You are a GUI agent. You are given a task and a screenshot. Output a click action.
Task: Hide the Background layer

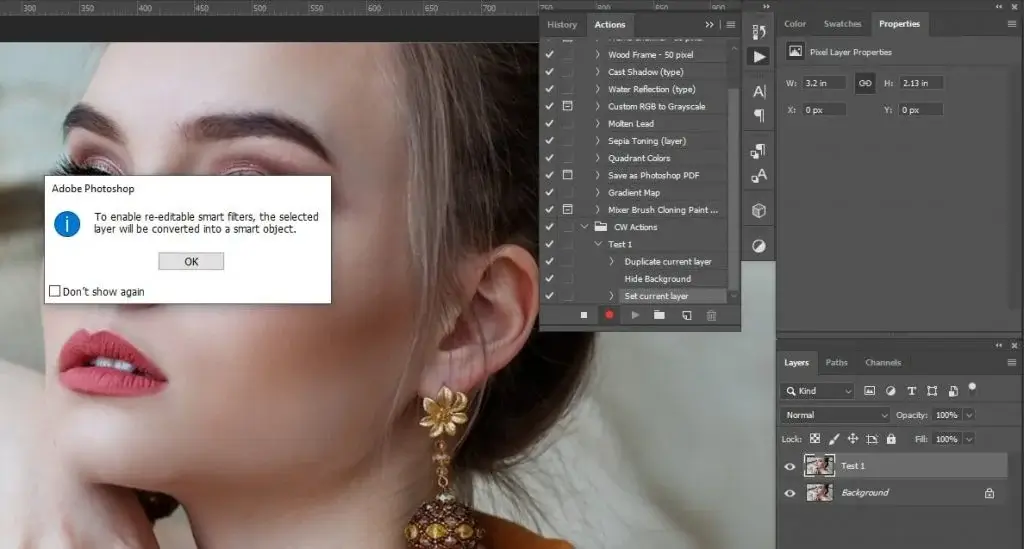[790, 493]
